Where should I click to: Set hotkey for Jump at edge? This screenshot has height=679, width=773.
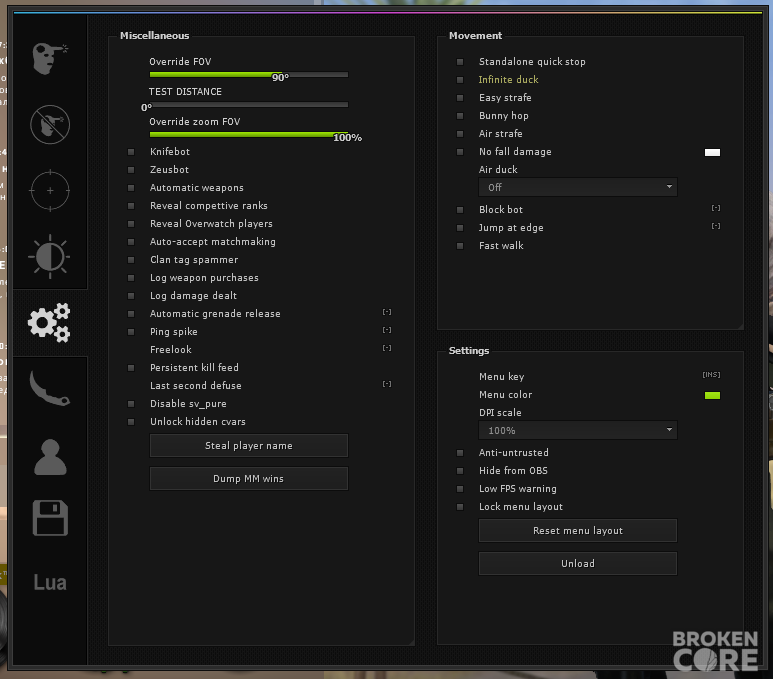[x=716, y=226]
